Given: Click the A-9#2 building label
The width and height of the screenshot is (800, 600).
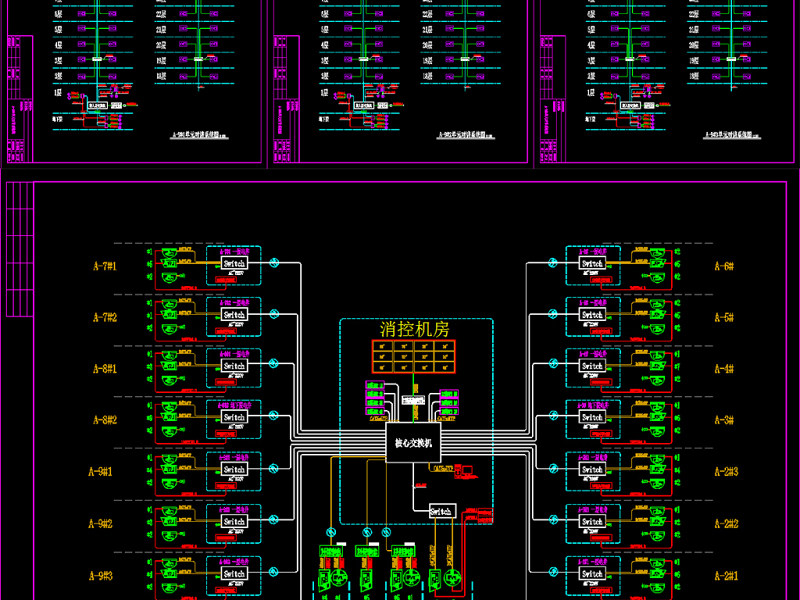Looking at the screenshot, I should pyautogui.click(x=101, y=523).
